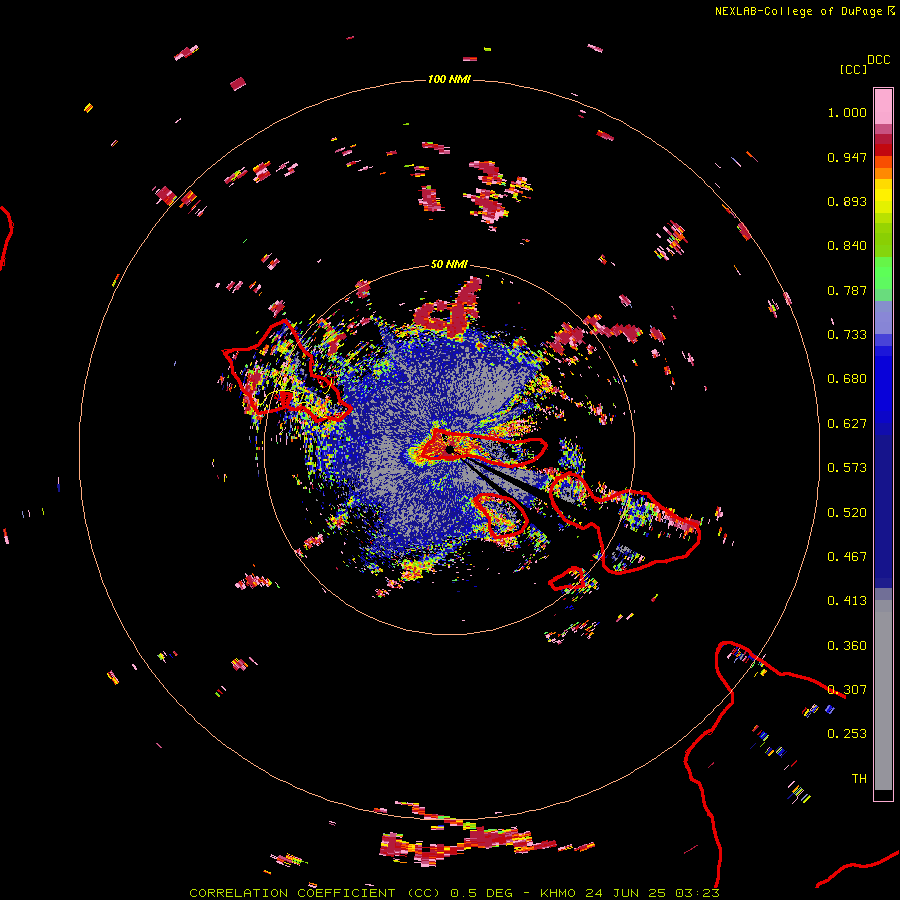Image resolution: width=900 pixels, height=900 pixels.
Task: Click the 100 NMI range ring label
Action: pos(449,79)
